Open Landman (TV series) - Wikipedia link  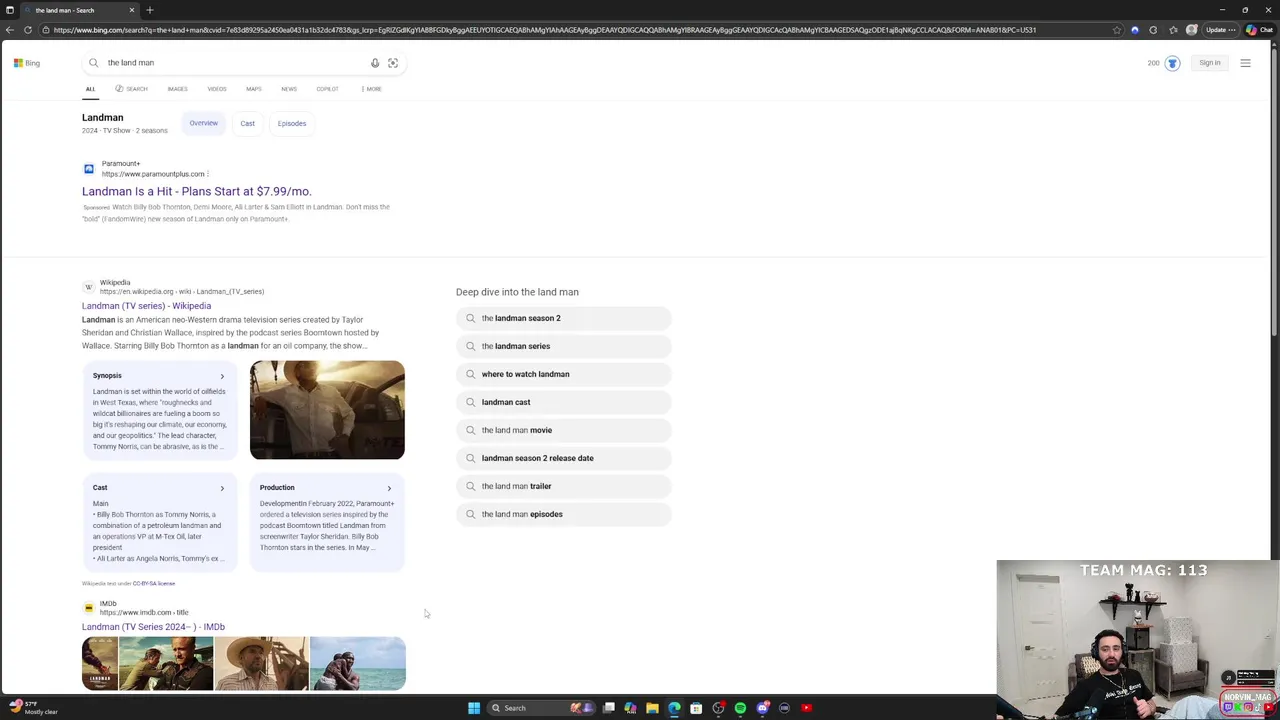146,306
